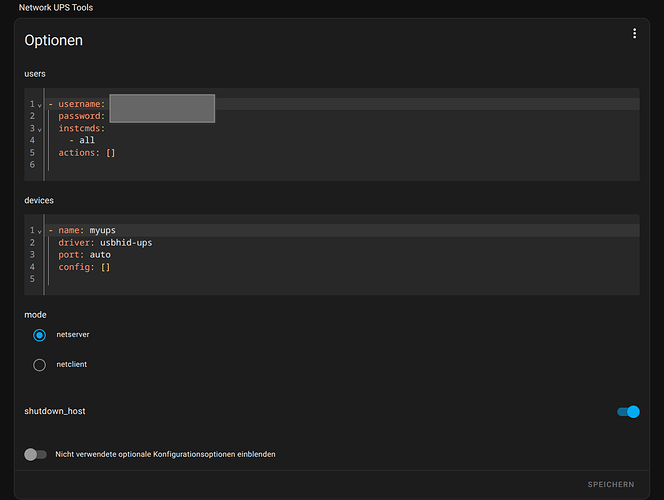The width and height of the screenshot is (664, 500).
Task: Click the '- all' instcmds entry
Action: click(x=82, y=140)
